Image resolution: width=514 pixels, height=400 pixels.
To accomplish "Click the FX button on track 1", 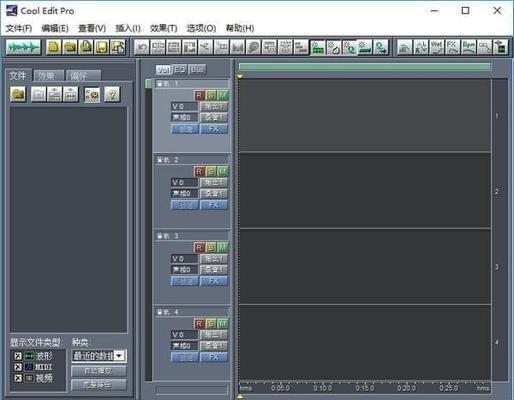I will (214, 129).
